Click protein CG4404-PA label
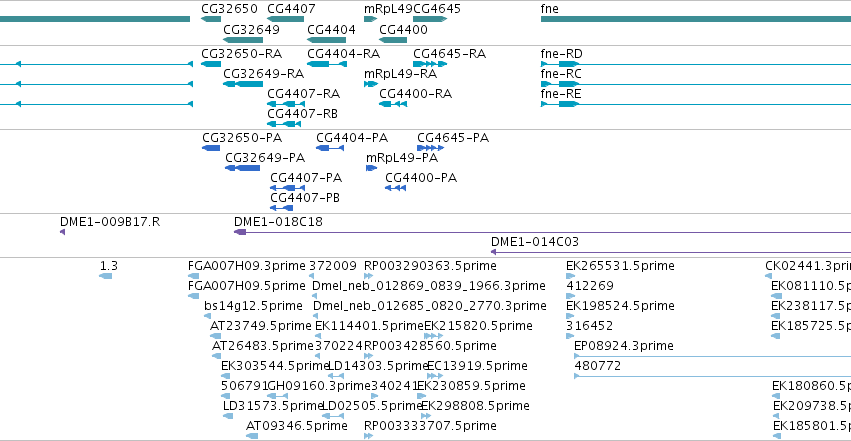Screen dimensions: 851x441 point(352,138)
